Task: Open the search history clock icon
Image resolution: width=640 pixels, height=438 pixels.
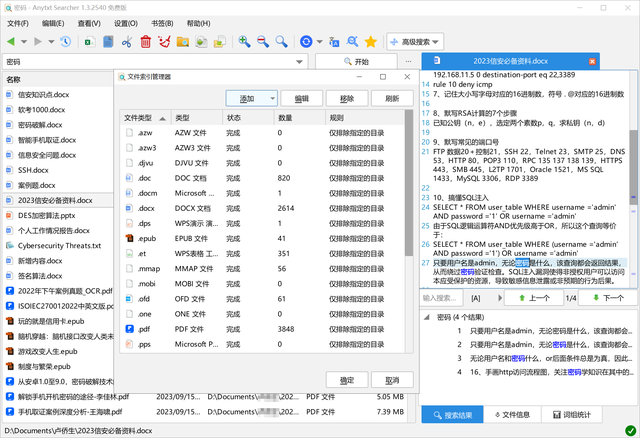Action: point(65,41)
